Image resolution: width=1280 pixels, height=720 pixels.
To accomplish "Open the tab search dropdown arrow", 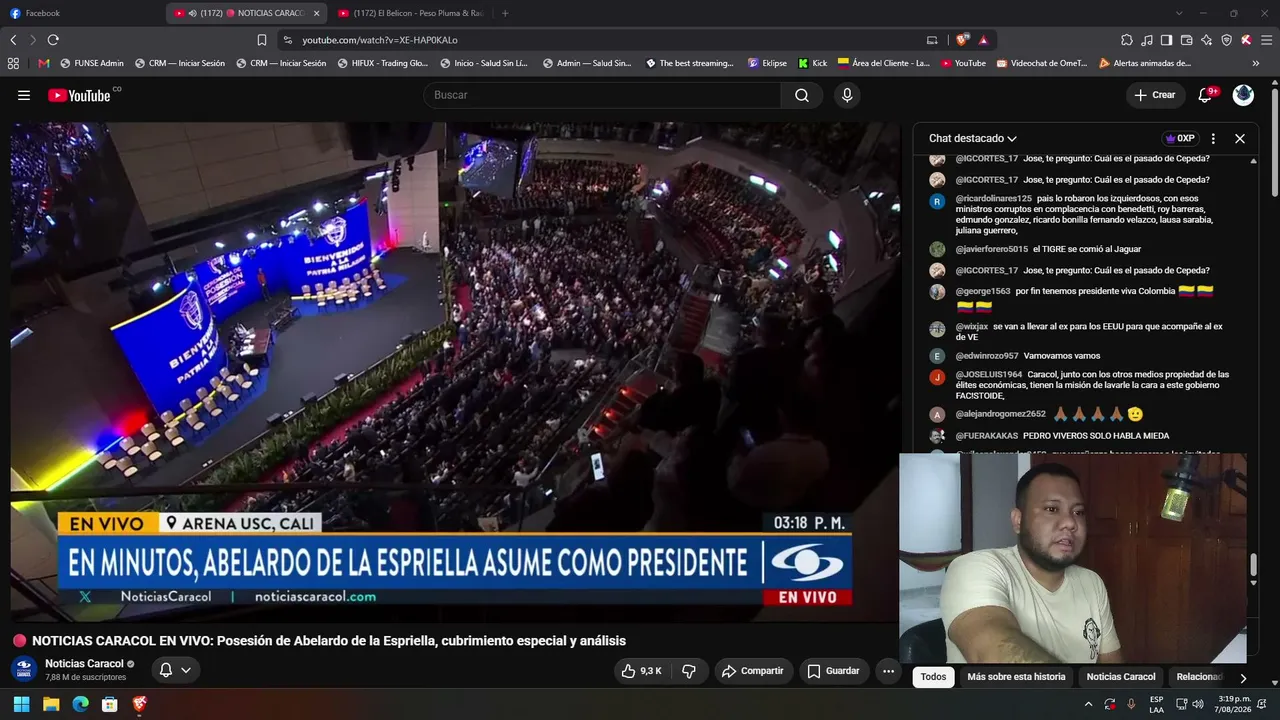I will point(1179,13).
